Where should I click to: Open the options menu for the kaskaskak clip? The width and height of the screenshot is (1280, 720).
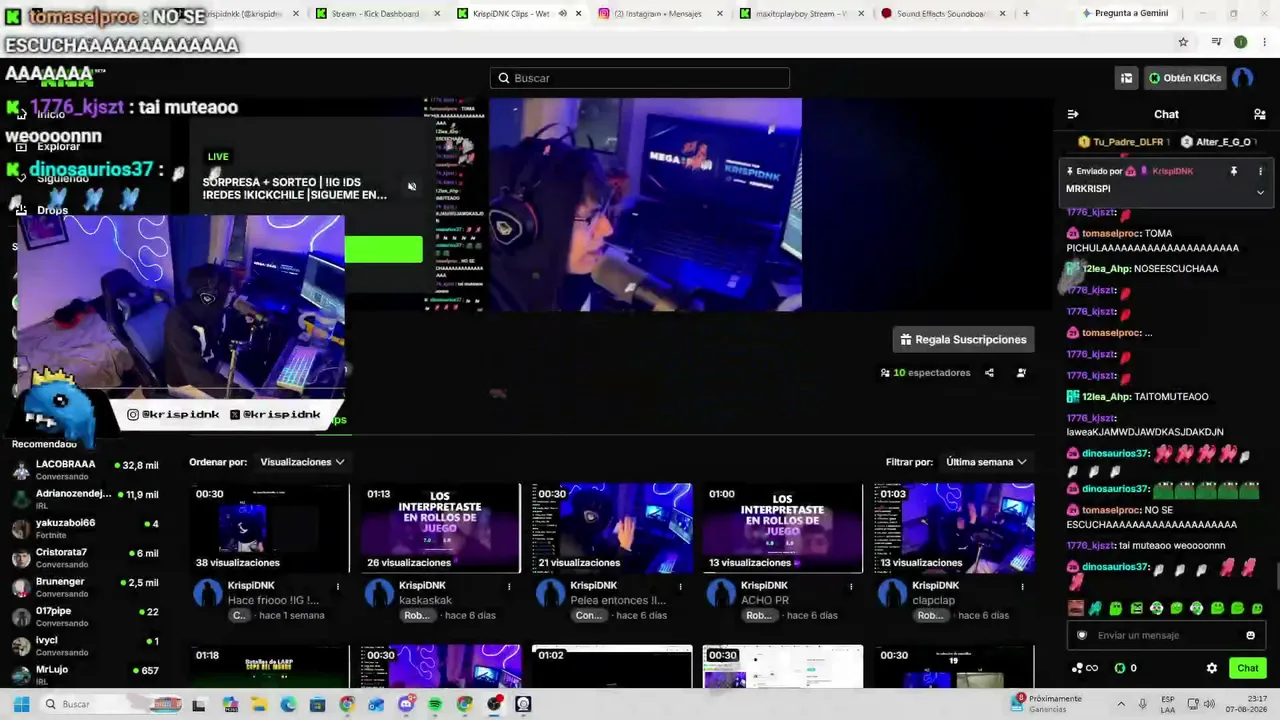(509, 586)
